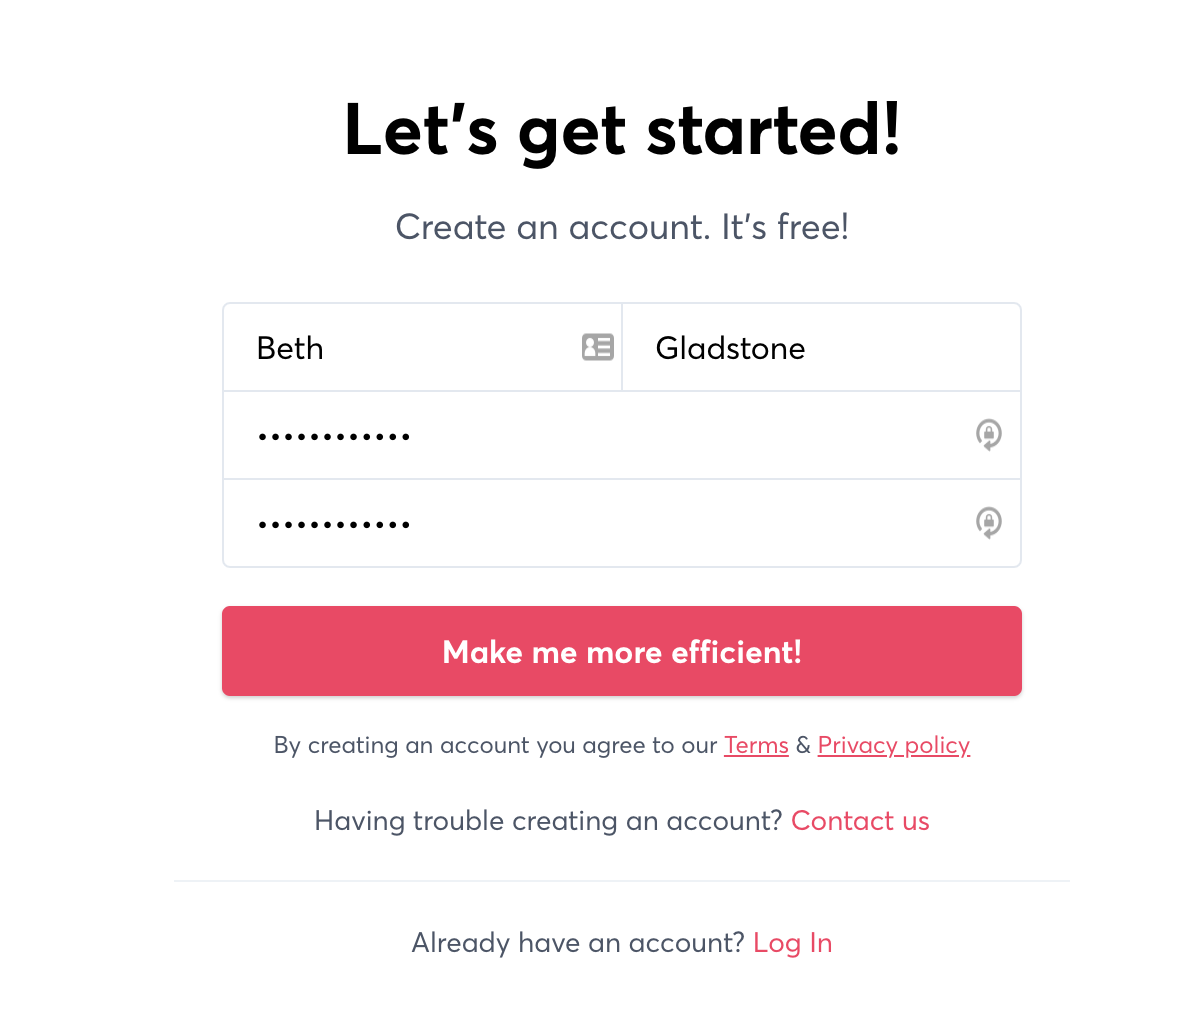Image resolution: width=1186 pixels, height=1028 pixels.
Task: Click the upper password field's lock icon
Action: [x=988, y=435]
